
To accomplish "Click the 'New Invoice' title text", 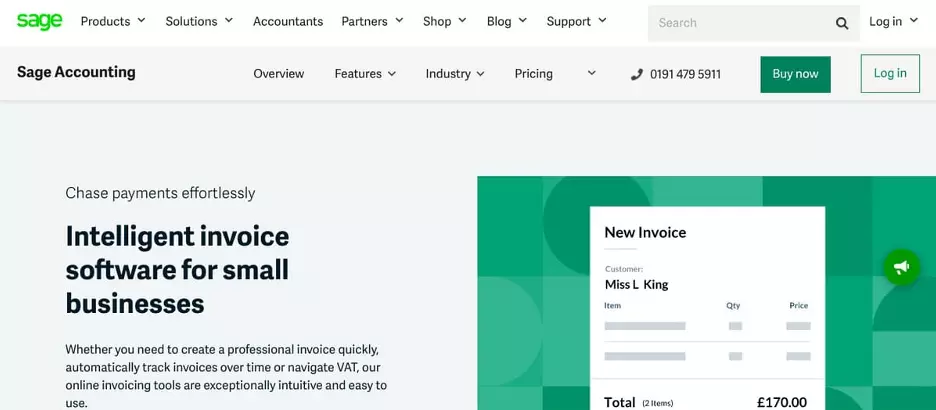I will [x=645, y=232].
